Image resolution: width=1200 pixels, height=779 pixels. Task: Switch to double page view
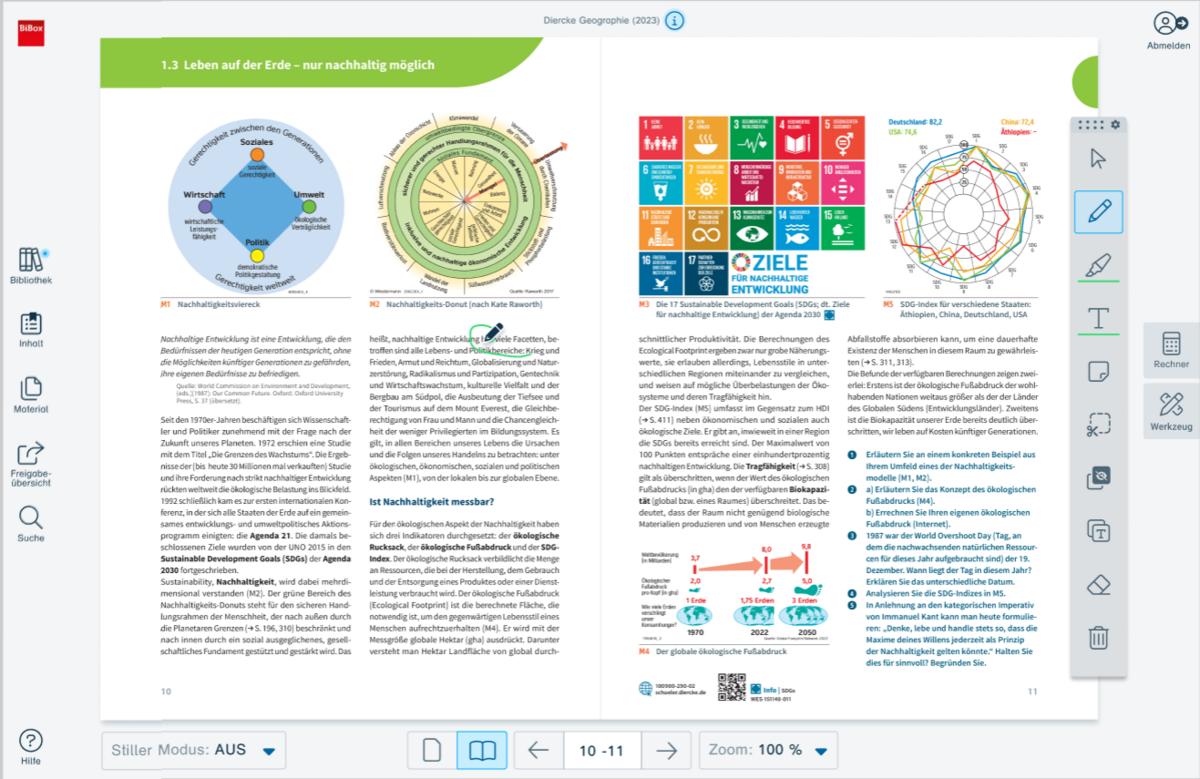pos(482,750)
